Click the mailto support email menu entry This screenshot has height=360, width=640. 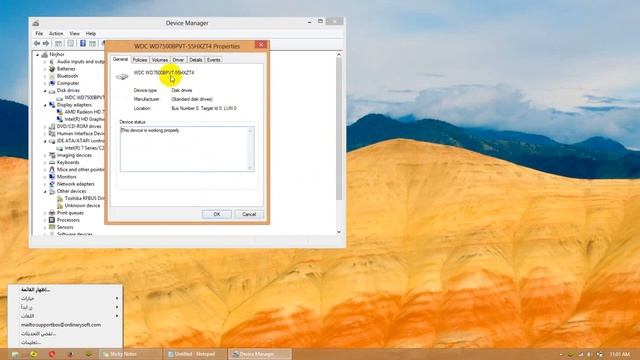61,325
